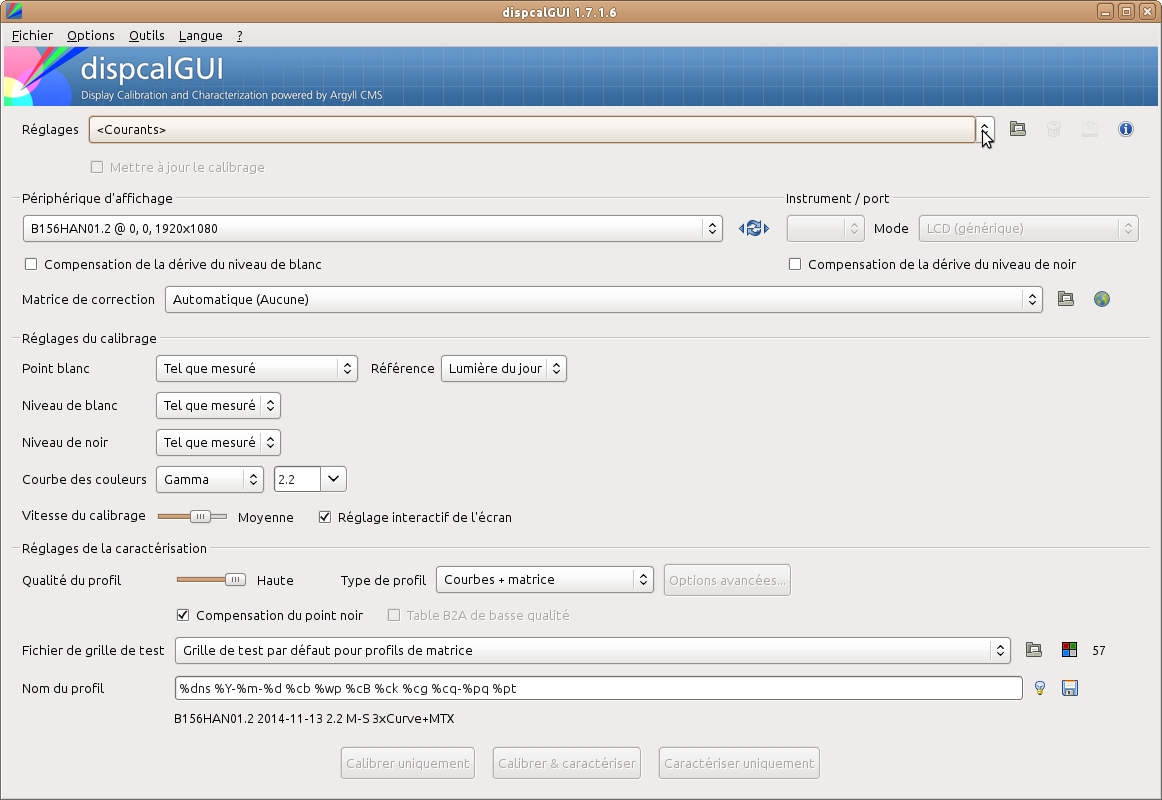Open the Fichier menu
Screen dimensions: 1162x800
point(32,36)
